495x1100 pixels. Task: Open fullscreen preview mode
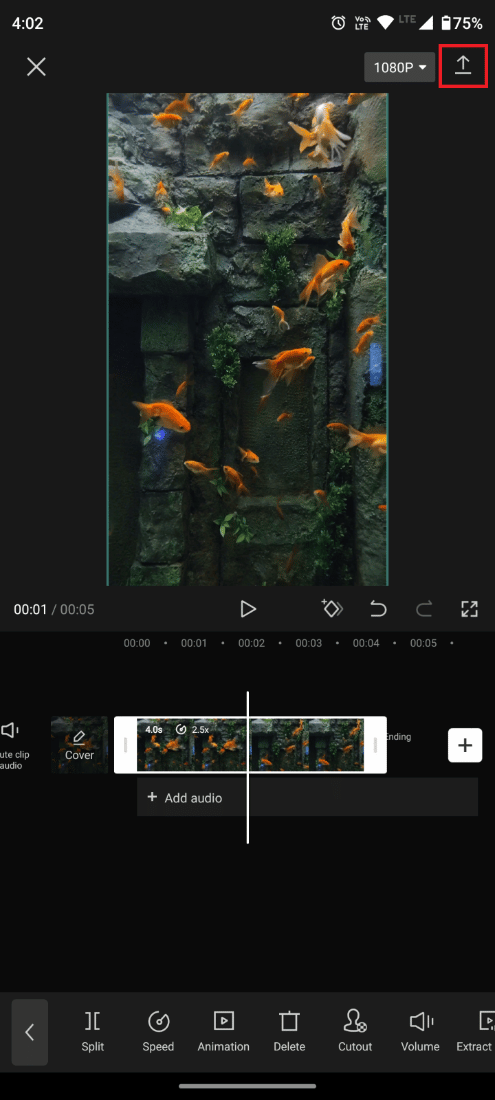[469, 609]
